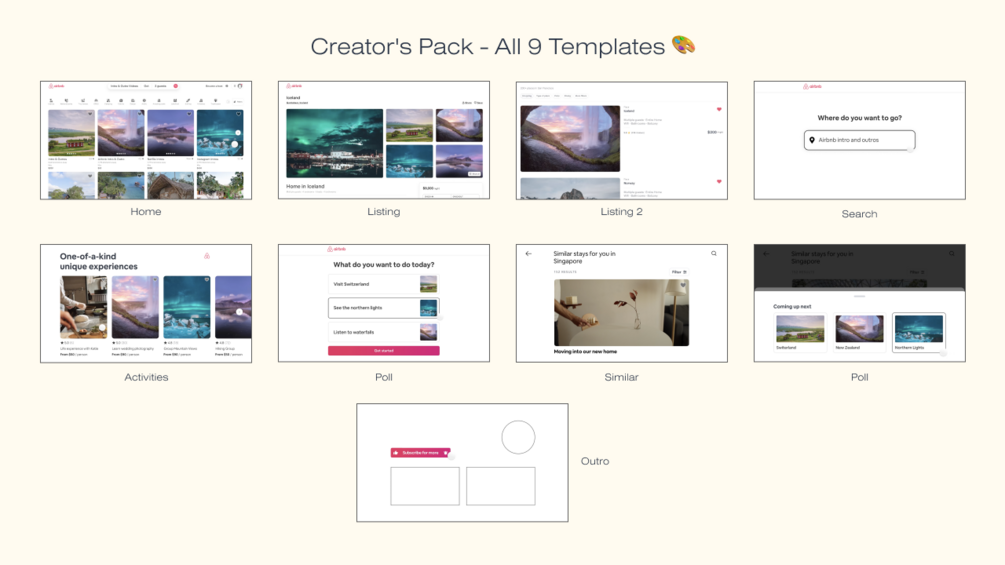Click the Search template label
1005x565 pixels.
point(860,214)
